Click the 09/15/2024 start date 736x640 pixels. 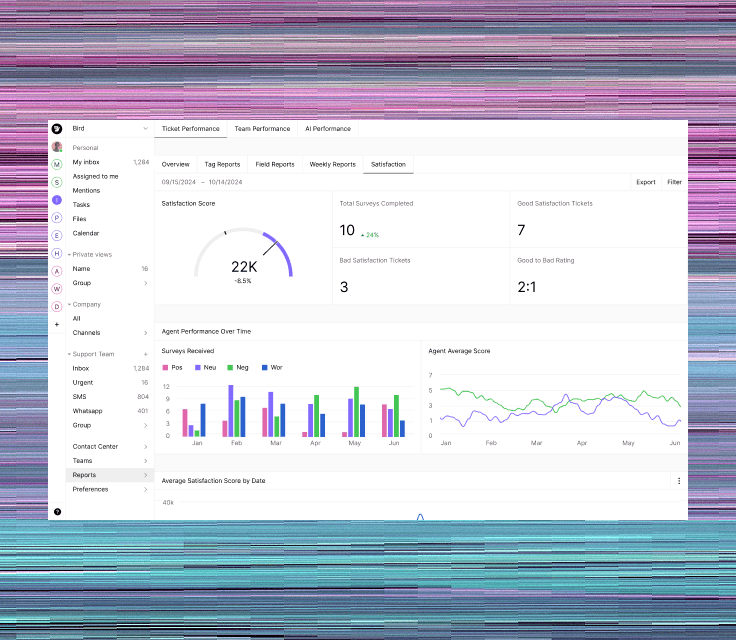coord(179,182)
